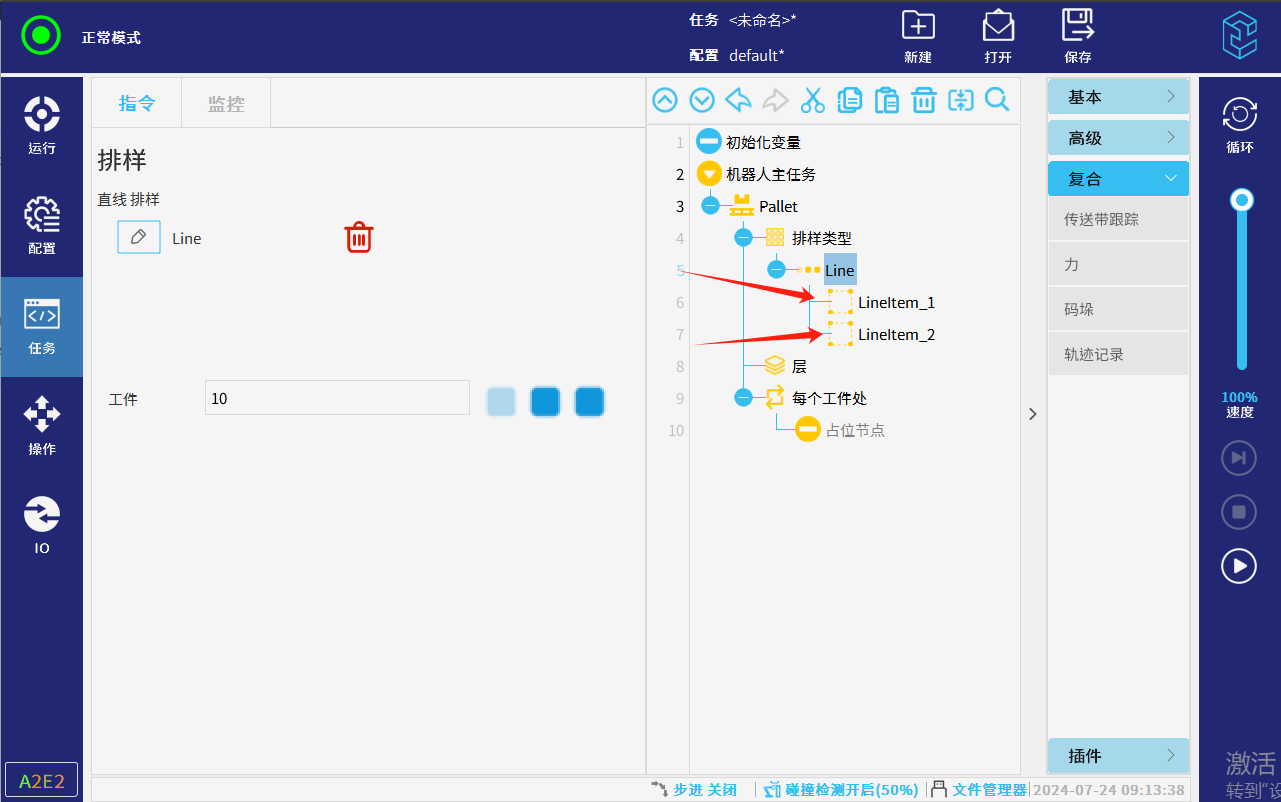
Task: Click the 保存 save button
Action: [x=1077, y=36]
